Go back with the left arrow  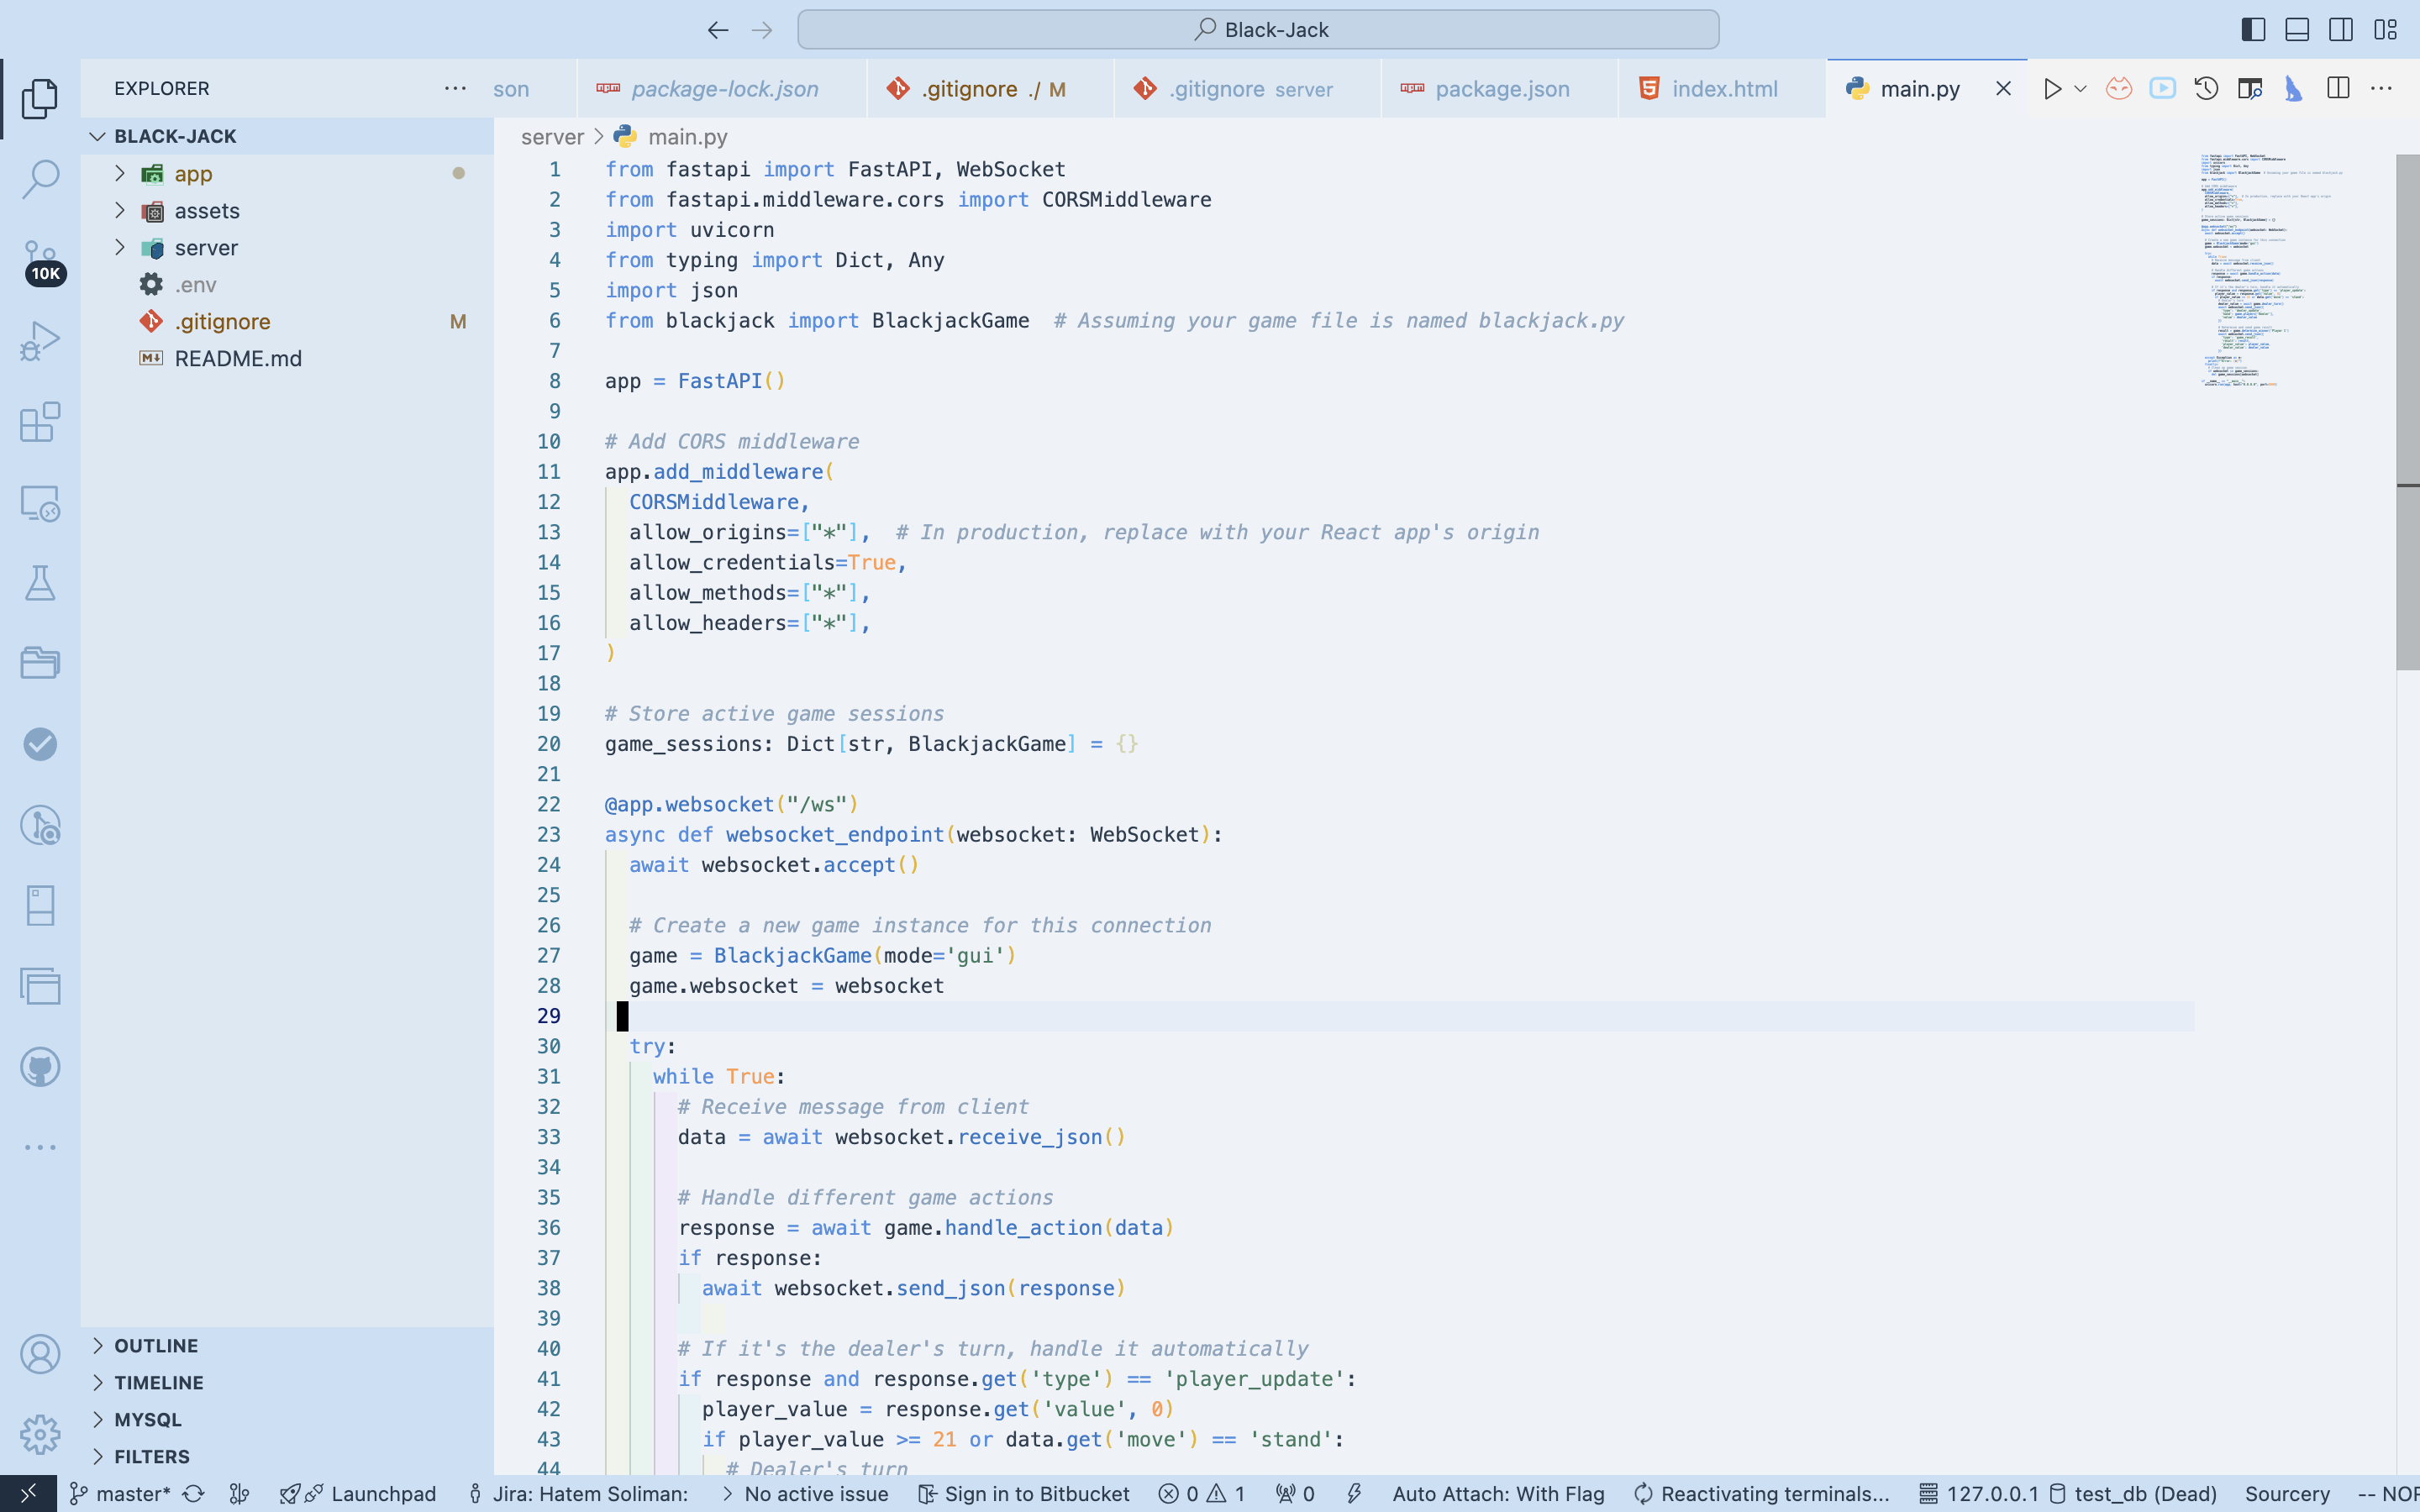click(x=718, y=30)
